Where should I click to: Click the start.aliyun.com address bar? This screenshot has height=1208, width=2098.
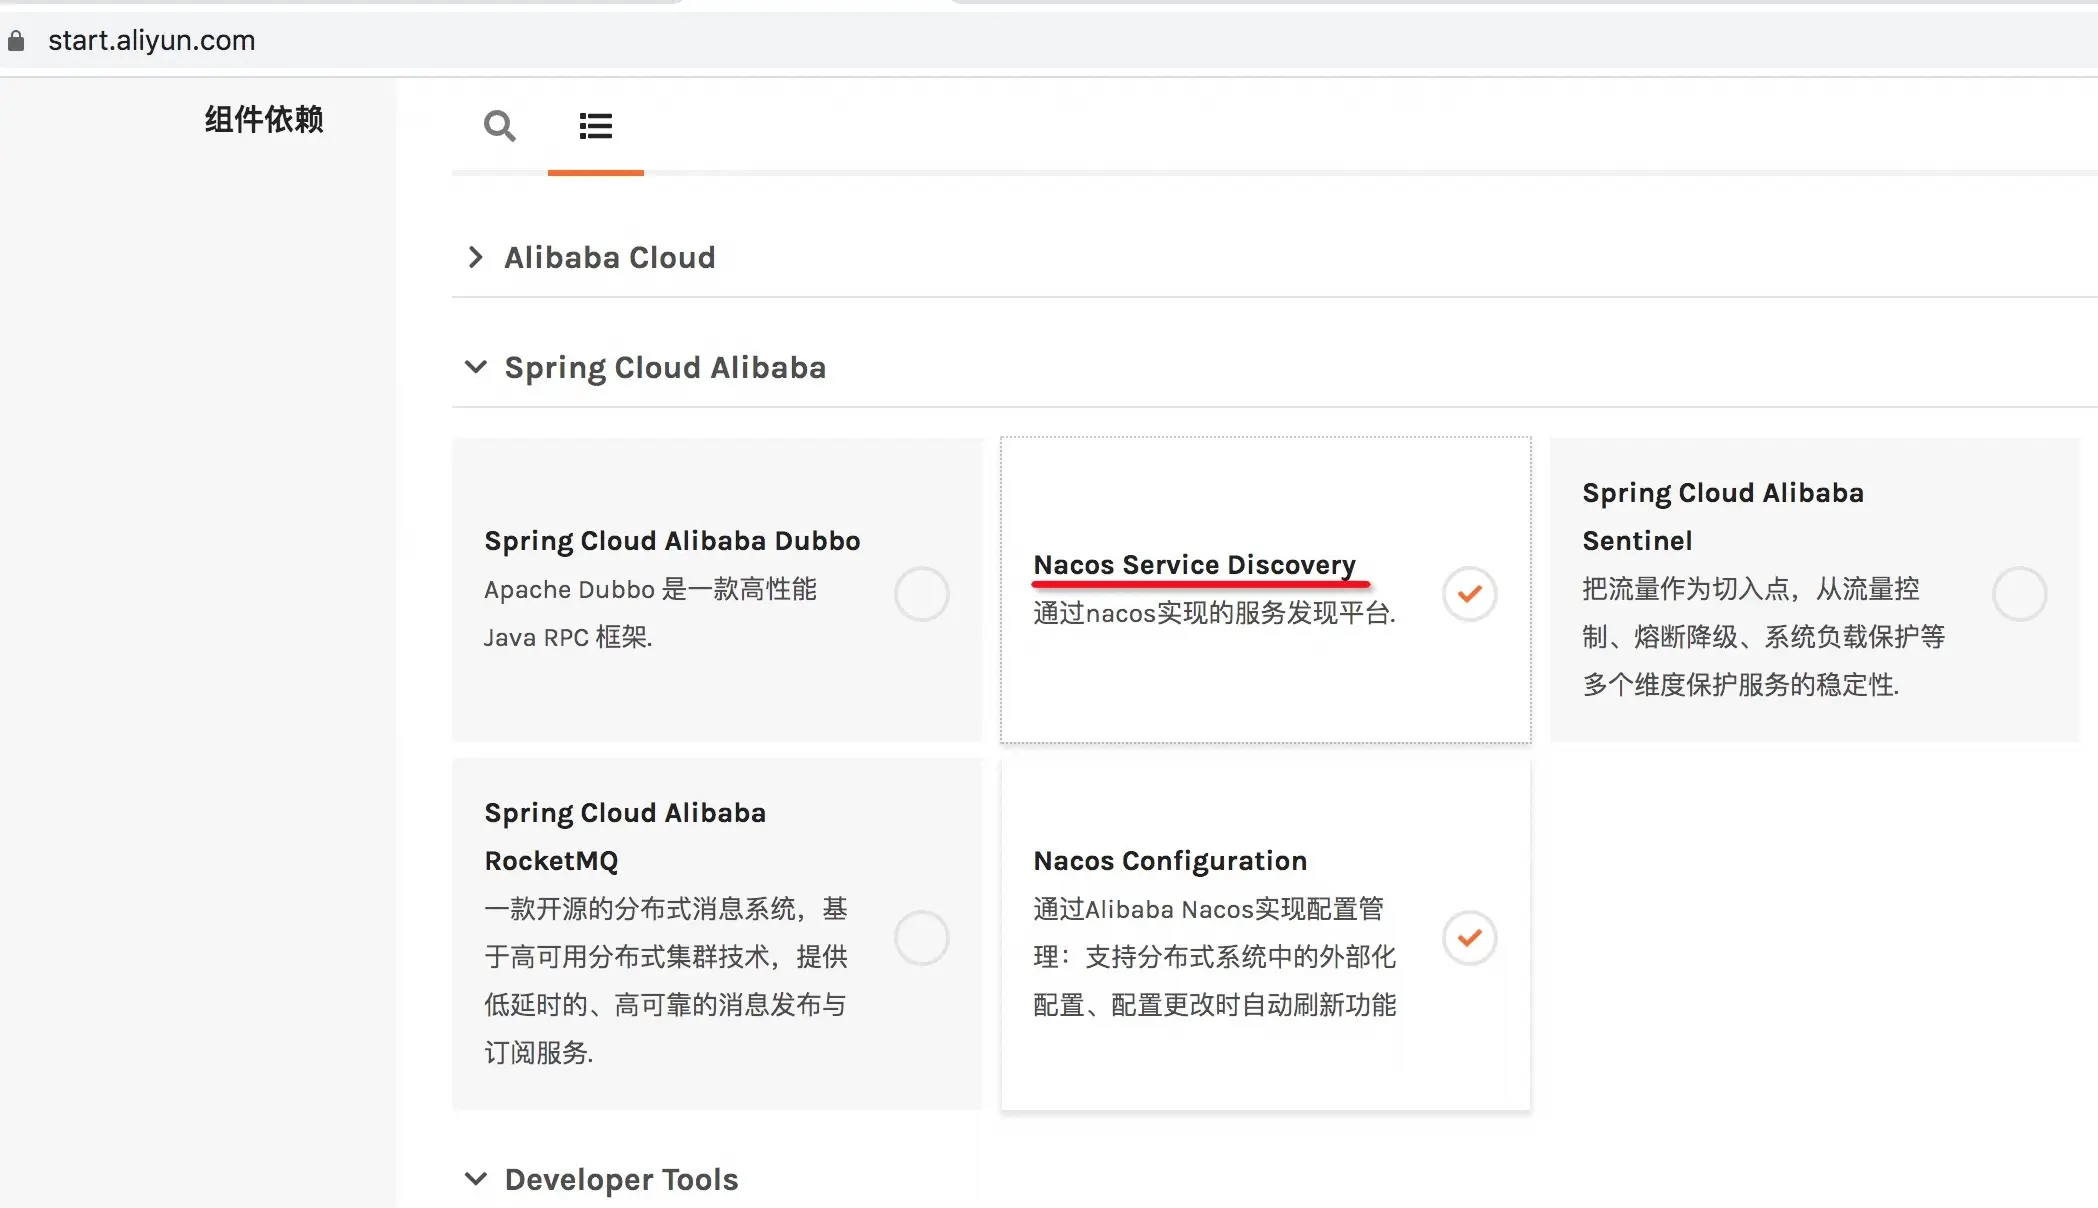(152, 41)
